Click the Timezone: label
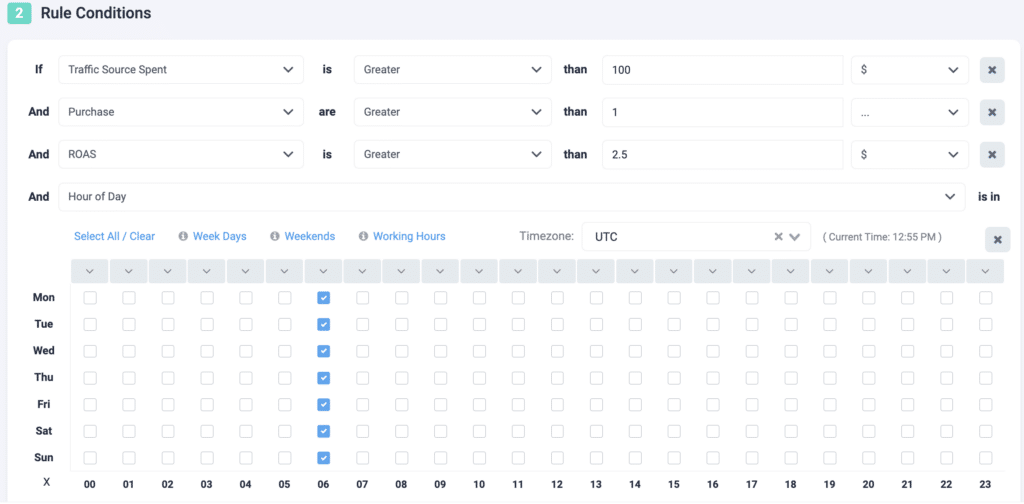The width and height of the screenshot is (1024, 504). coord(547,236)
